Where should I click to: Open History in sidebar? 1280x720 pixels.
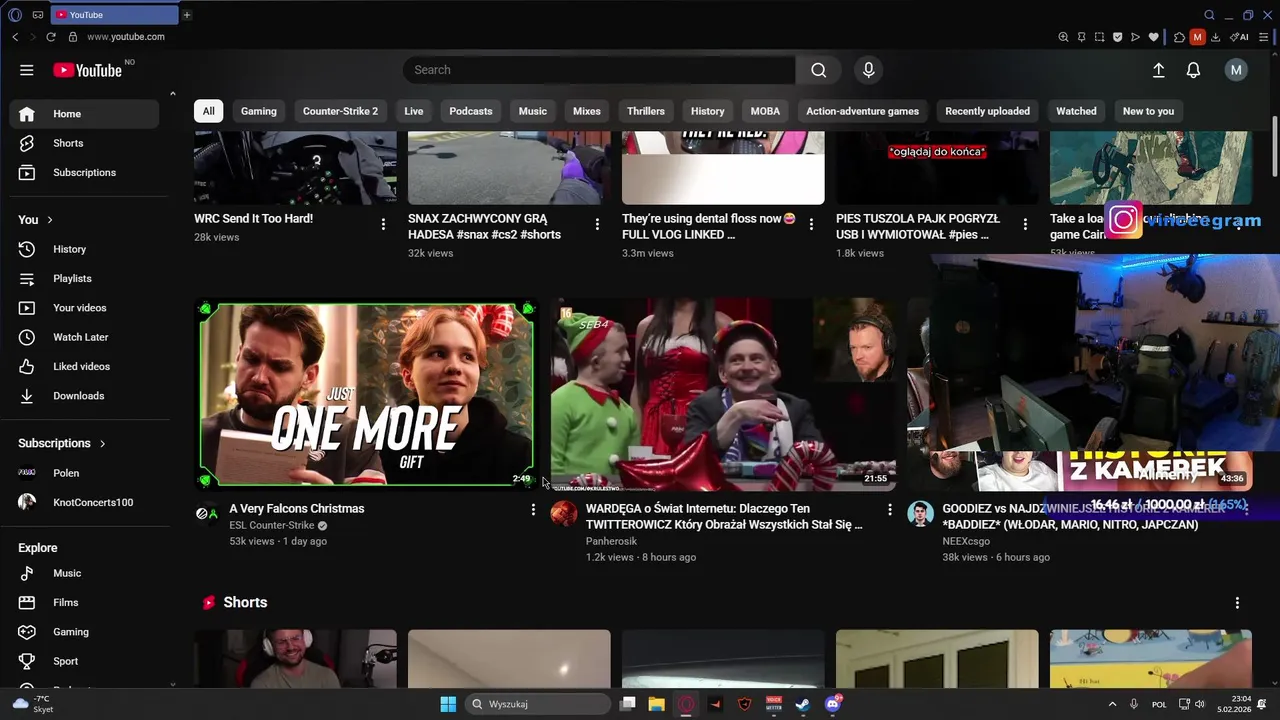(84, 249)
